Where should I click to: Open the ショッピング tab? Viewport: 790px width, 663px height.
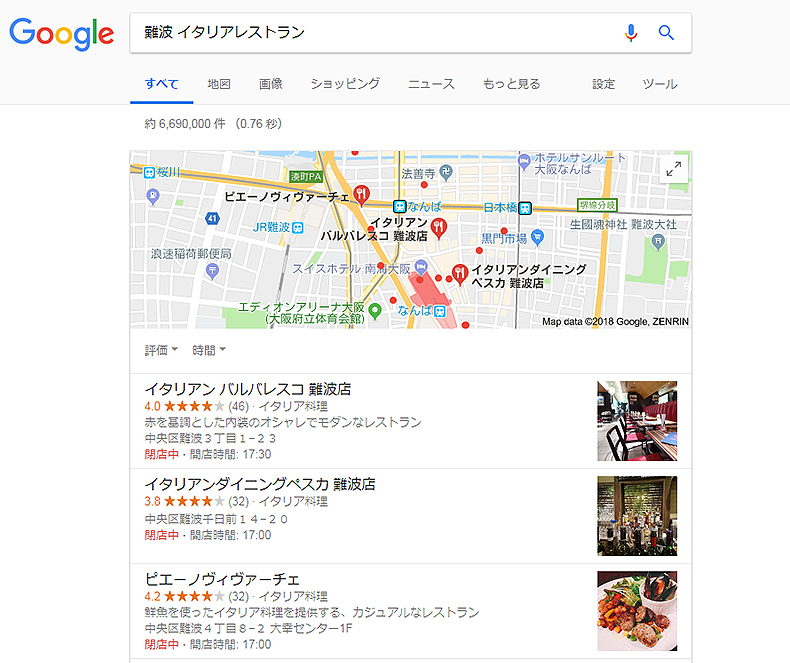tap(345, 84)
